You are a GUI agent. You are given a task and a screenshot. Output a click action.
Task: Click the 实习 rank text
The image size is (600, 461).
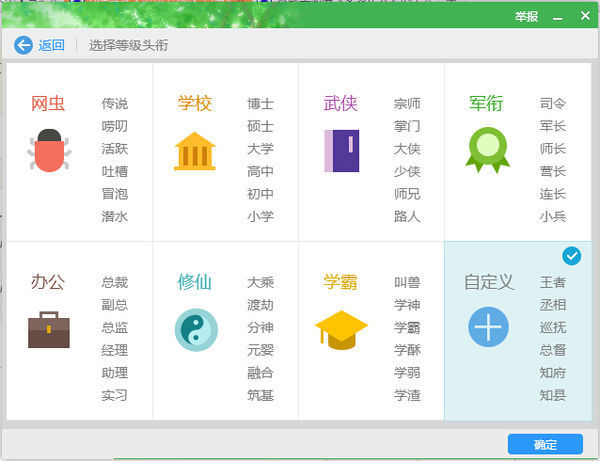[x=114, y=395]
